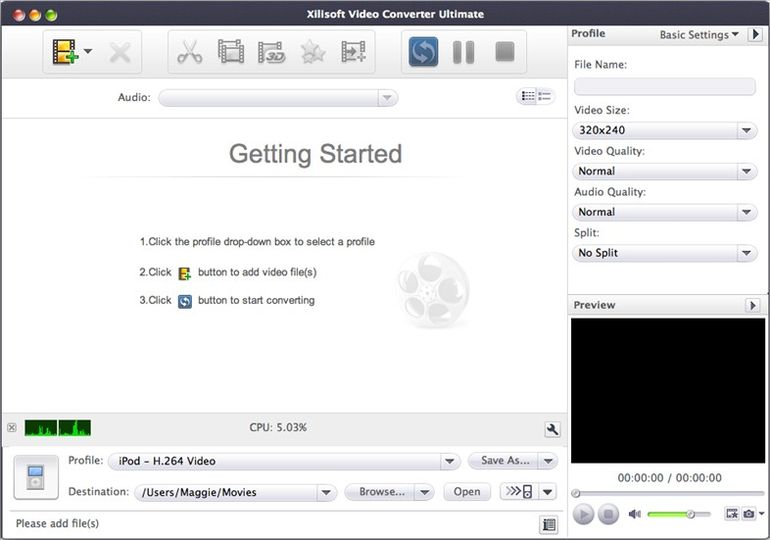
Task: Click the preview compare view icon
Action: click(x=732, y=513)
